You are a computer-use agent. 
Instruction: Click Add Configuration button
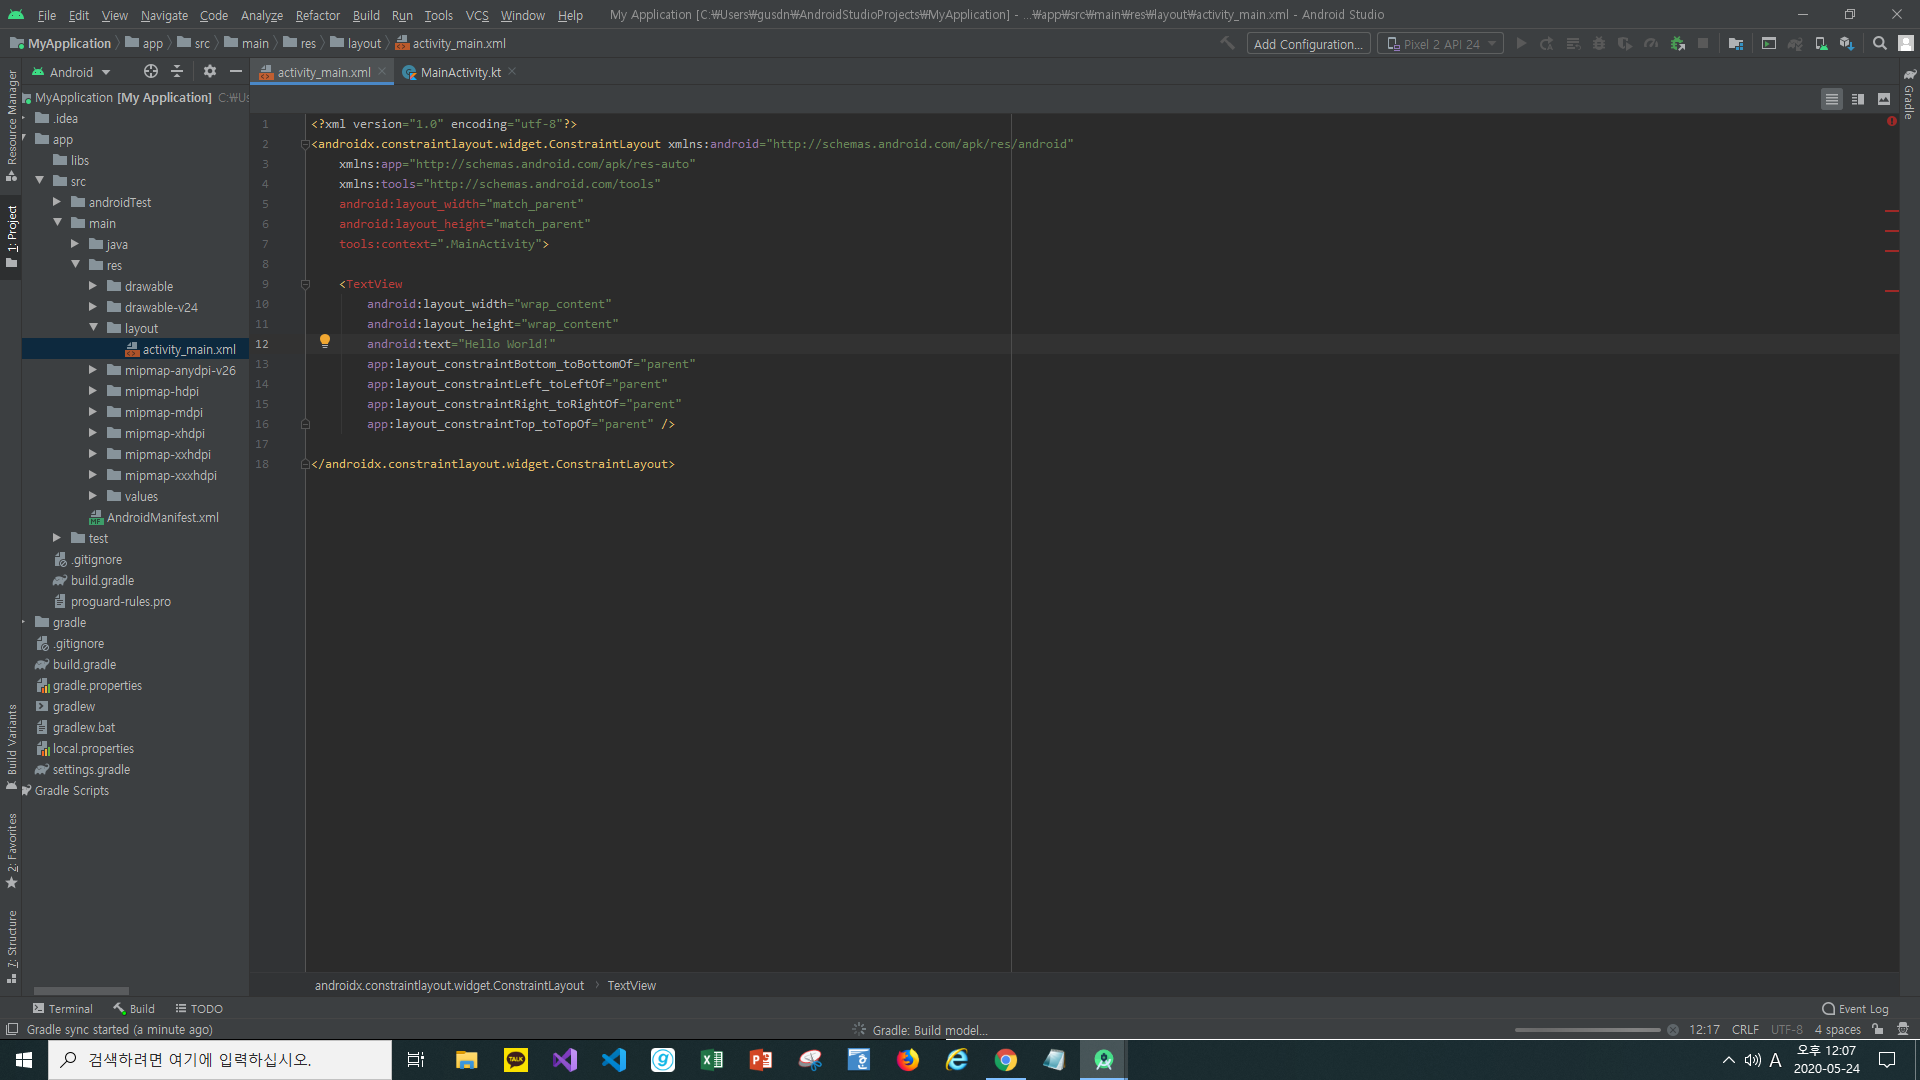(x=1307, y=44)
